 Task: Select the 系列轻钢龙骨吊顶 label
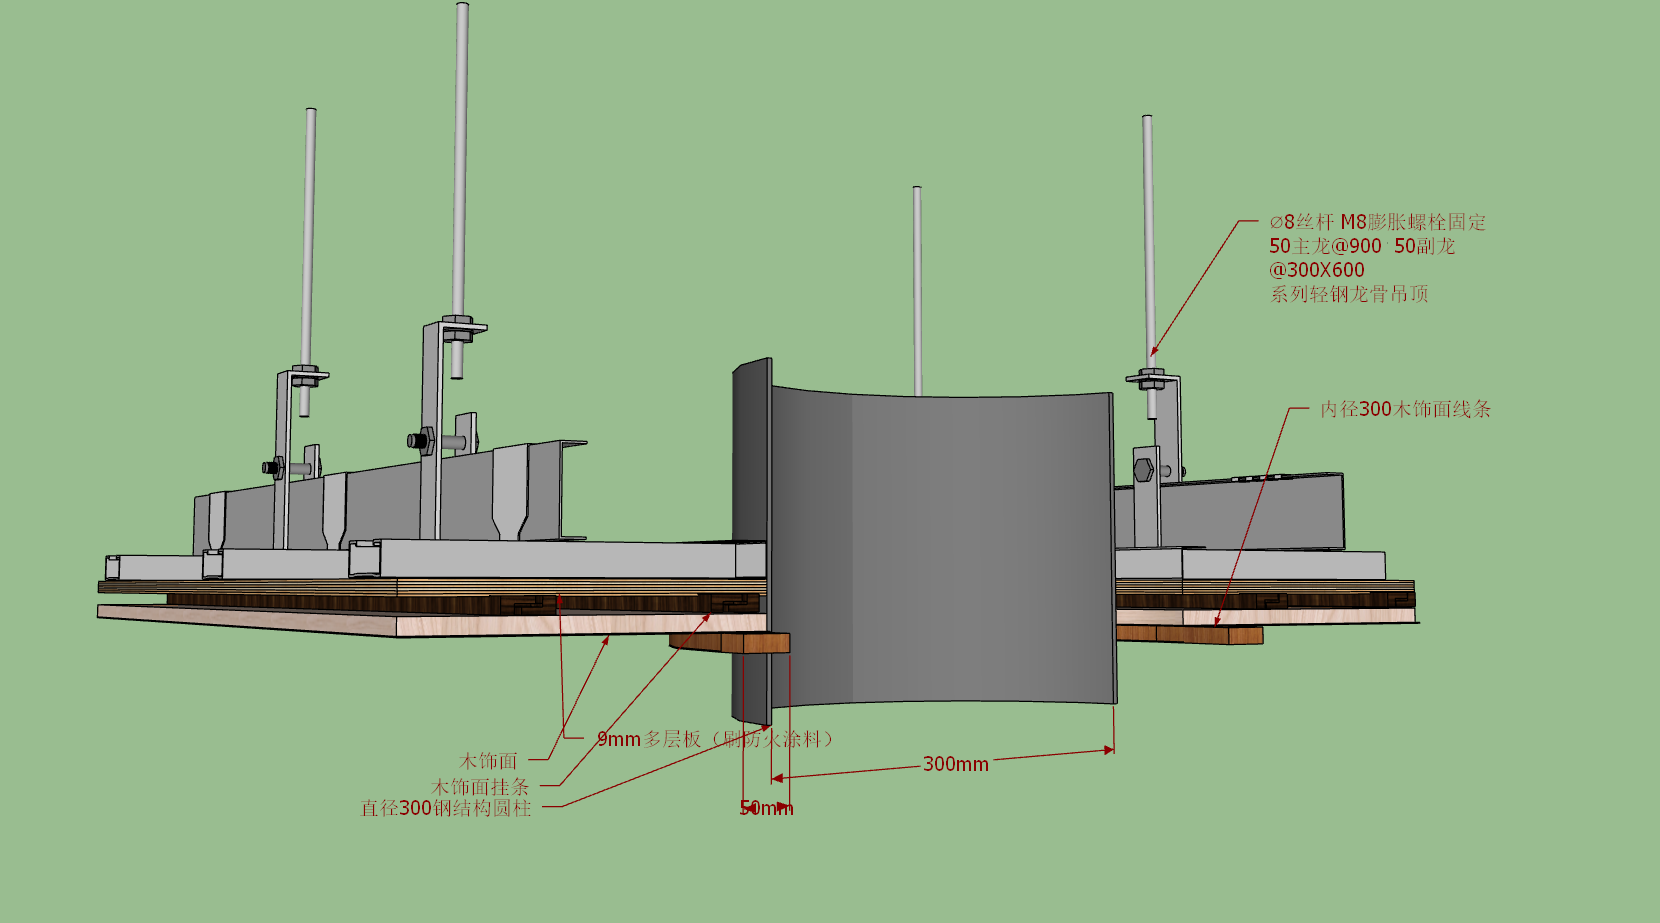[x=1349, y=294]
